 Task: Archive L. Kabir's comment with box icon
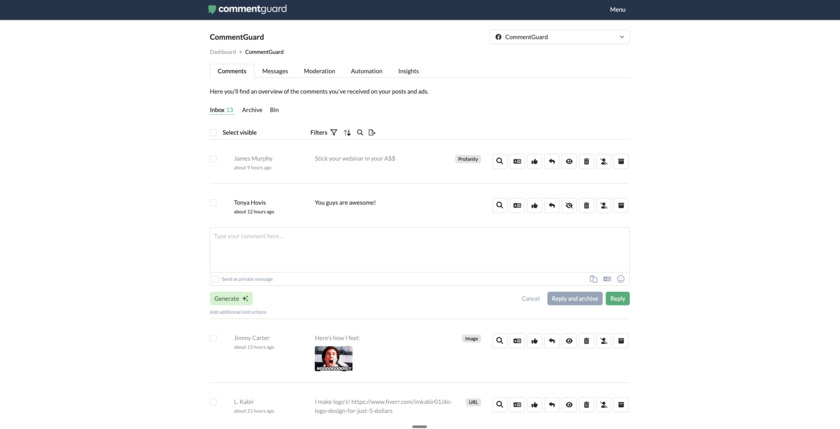point(621,404)
